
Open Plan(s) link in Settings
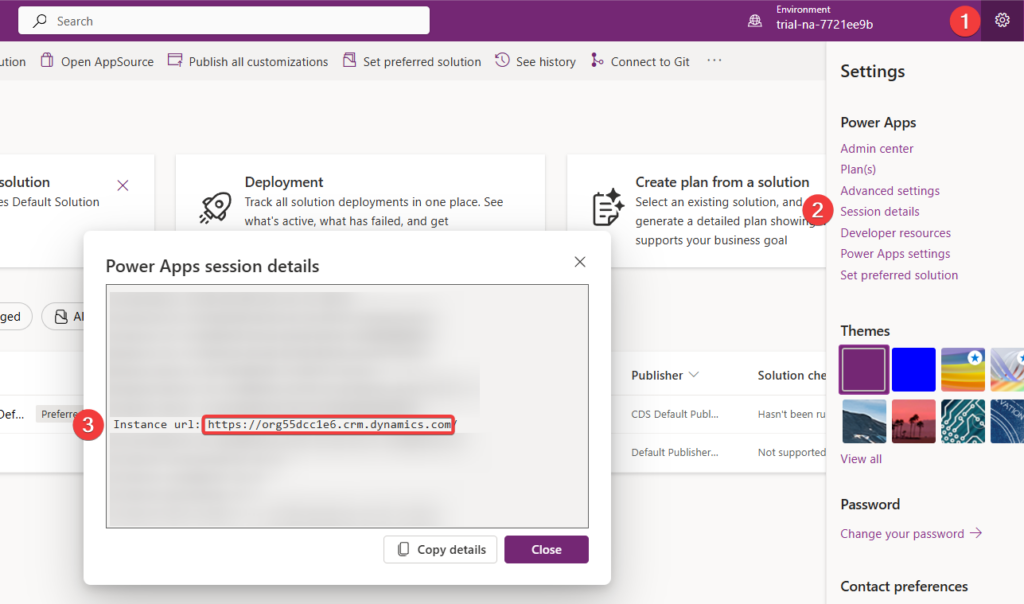[x=857, y=170]
